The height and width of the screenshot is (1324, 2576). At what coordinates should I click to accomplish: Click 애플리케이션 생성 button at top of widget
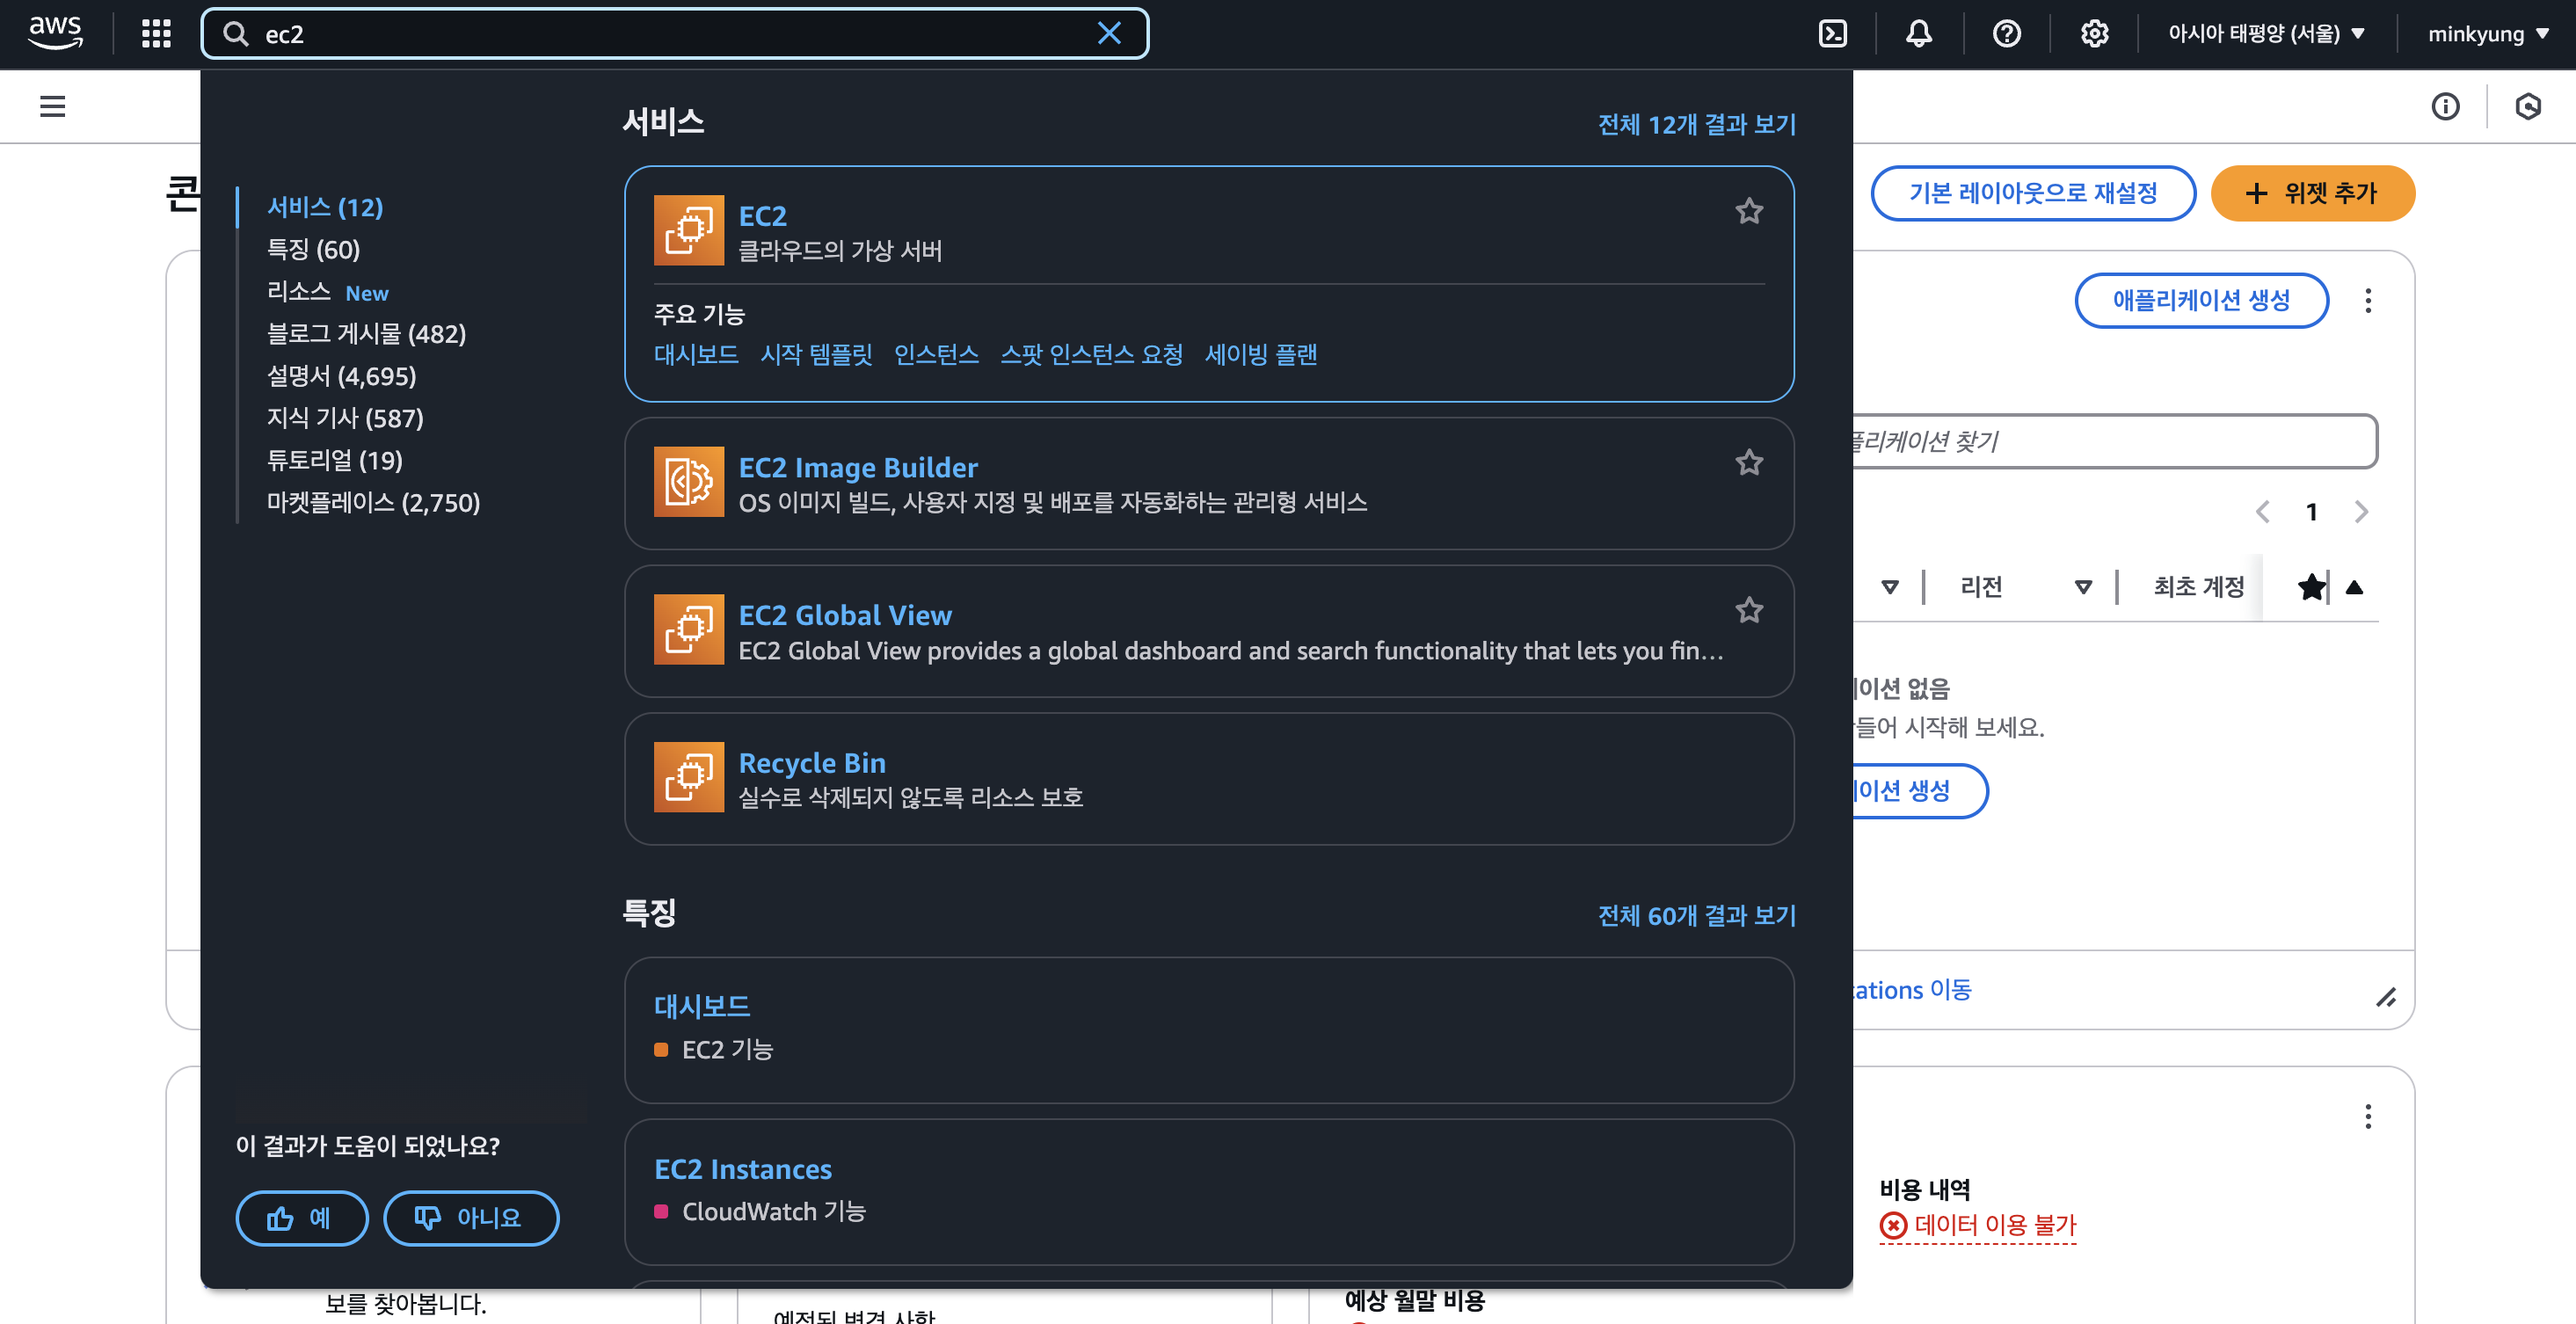coord(2201,300)
